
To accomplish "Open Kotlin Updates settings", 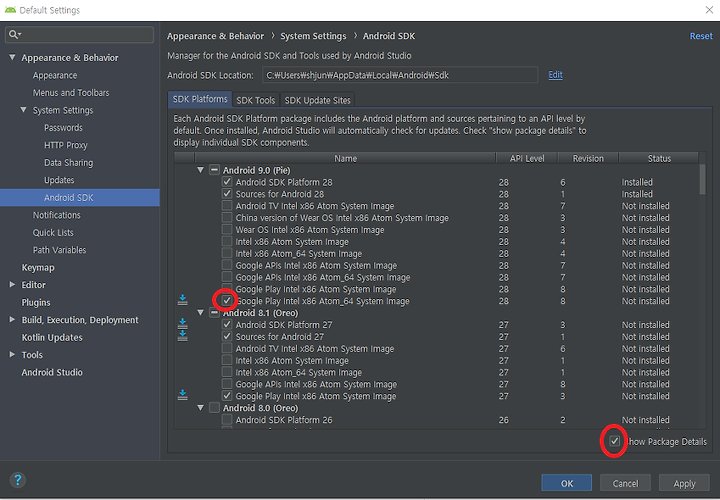I will click(52, 337).
